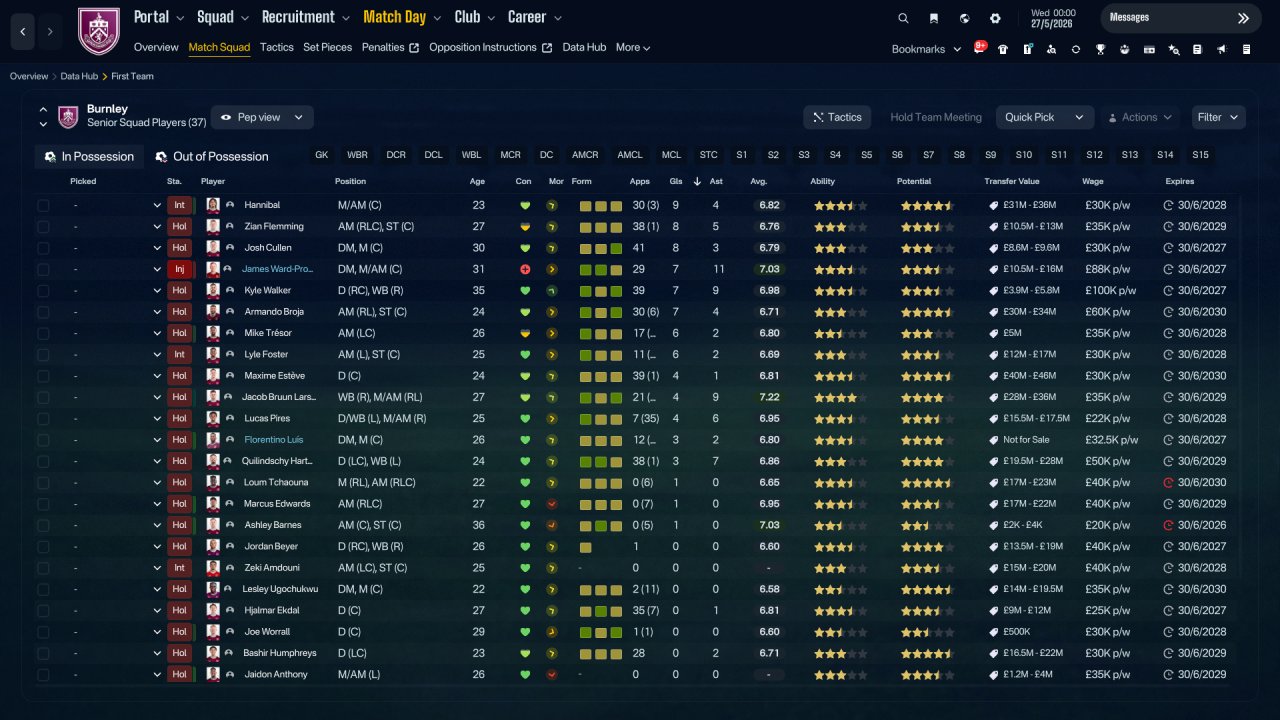The height and width of the screenshot is (720, 1280).
Task: Tick the checkbox for Hannibal
Action: (x=43, y=205)
